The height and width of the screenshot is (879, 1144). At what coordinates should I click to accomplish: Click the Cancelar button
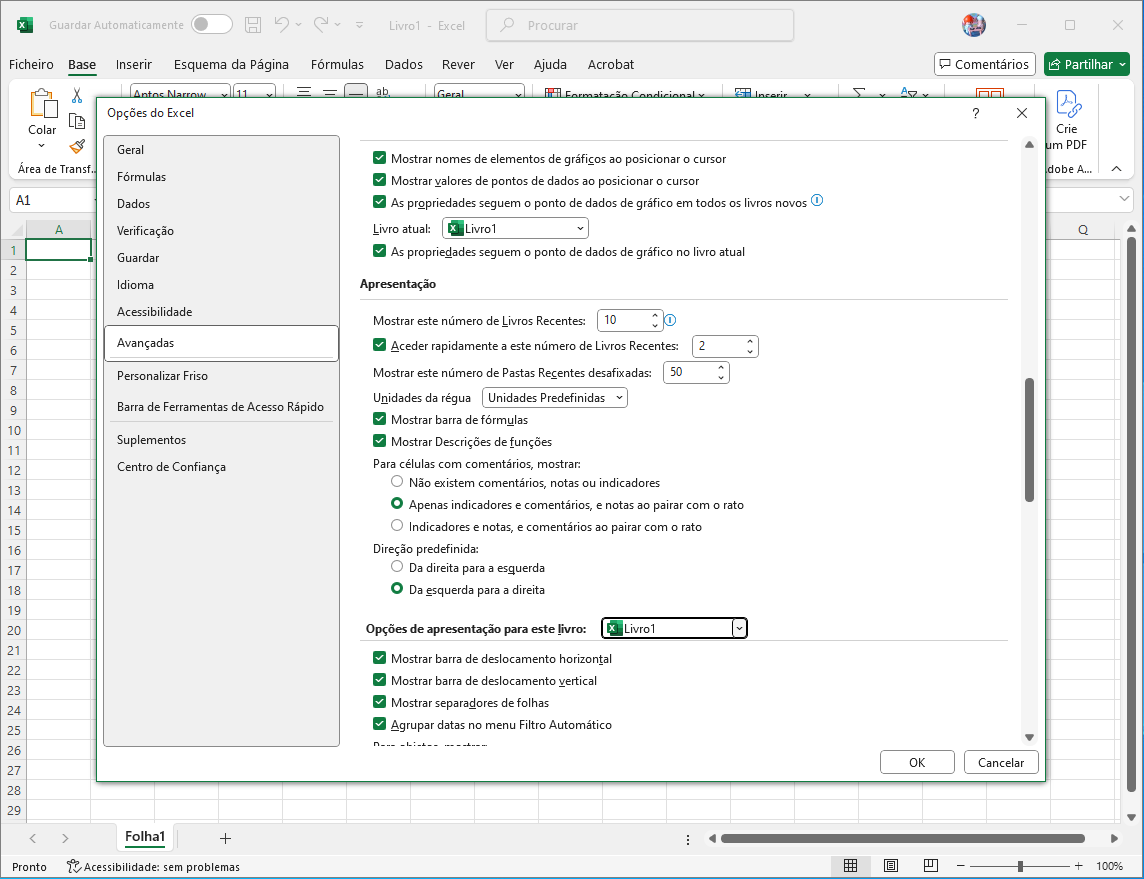click(1001, 762)
